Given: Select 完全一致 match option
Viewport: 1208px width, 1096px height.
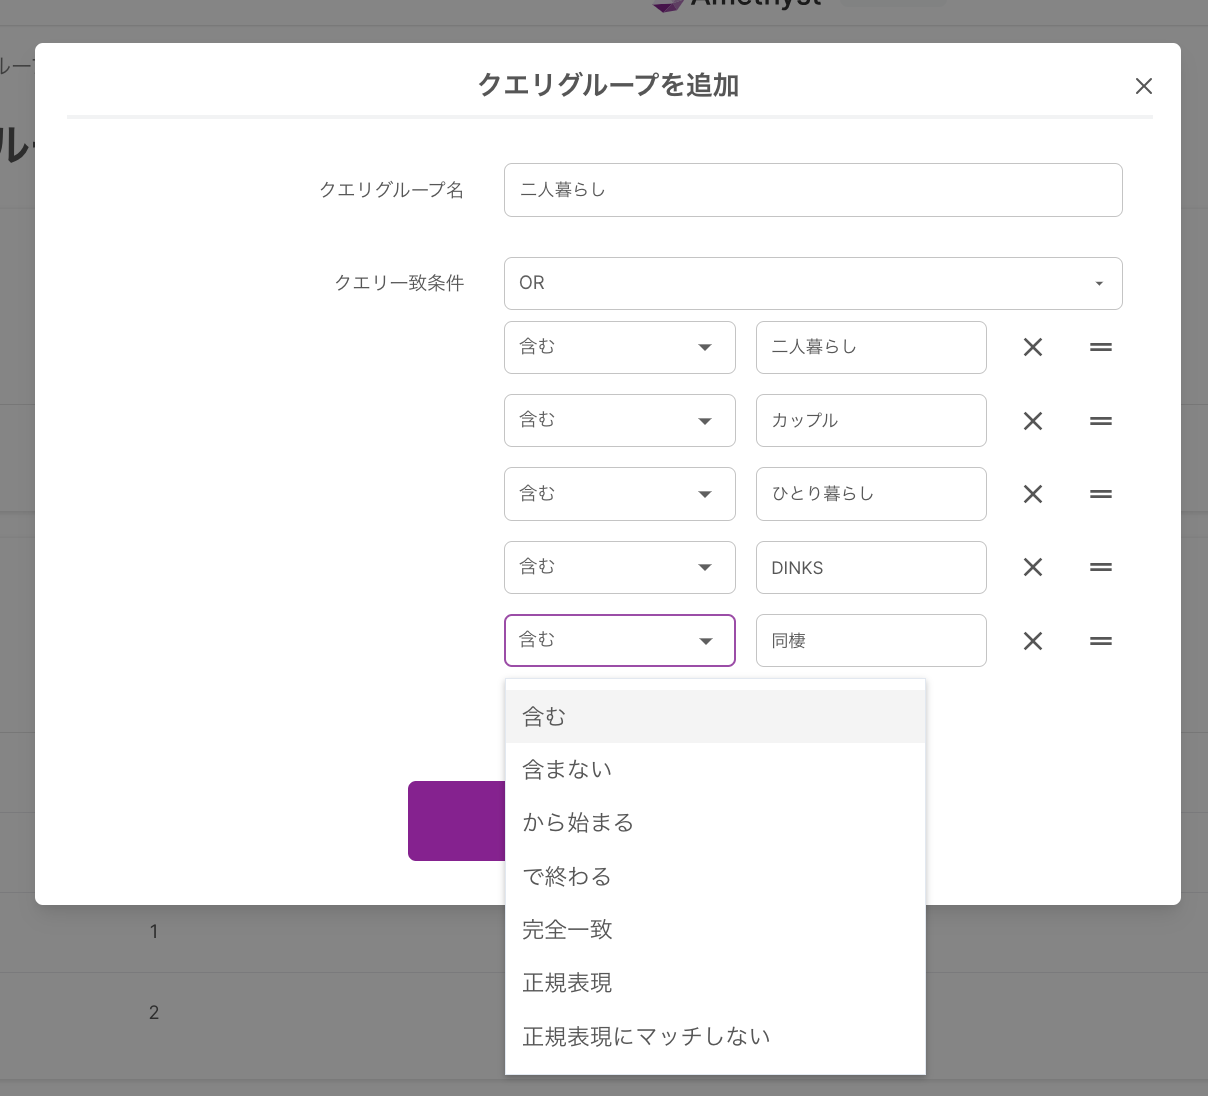Looking at the screenshot, I should pyautogui.click(x=715, y=930).
